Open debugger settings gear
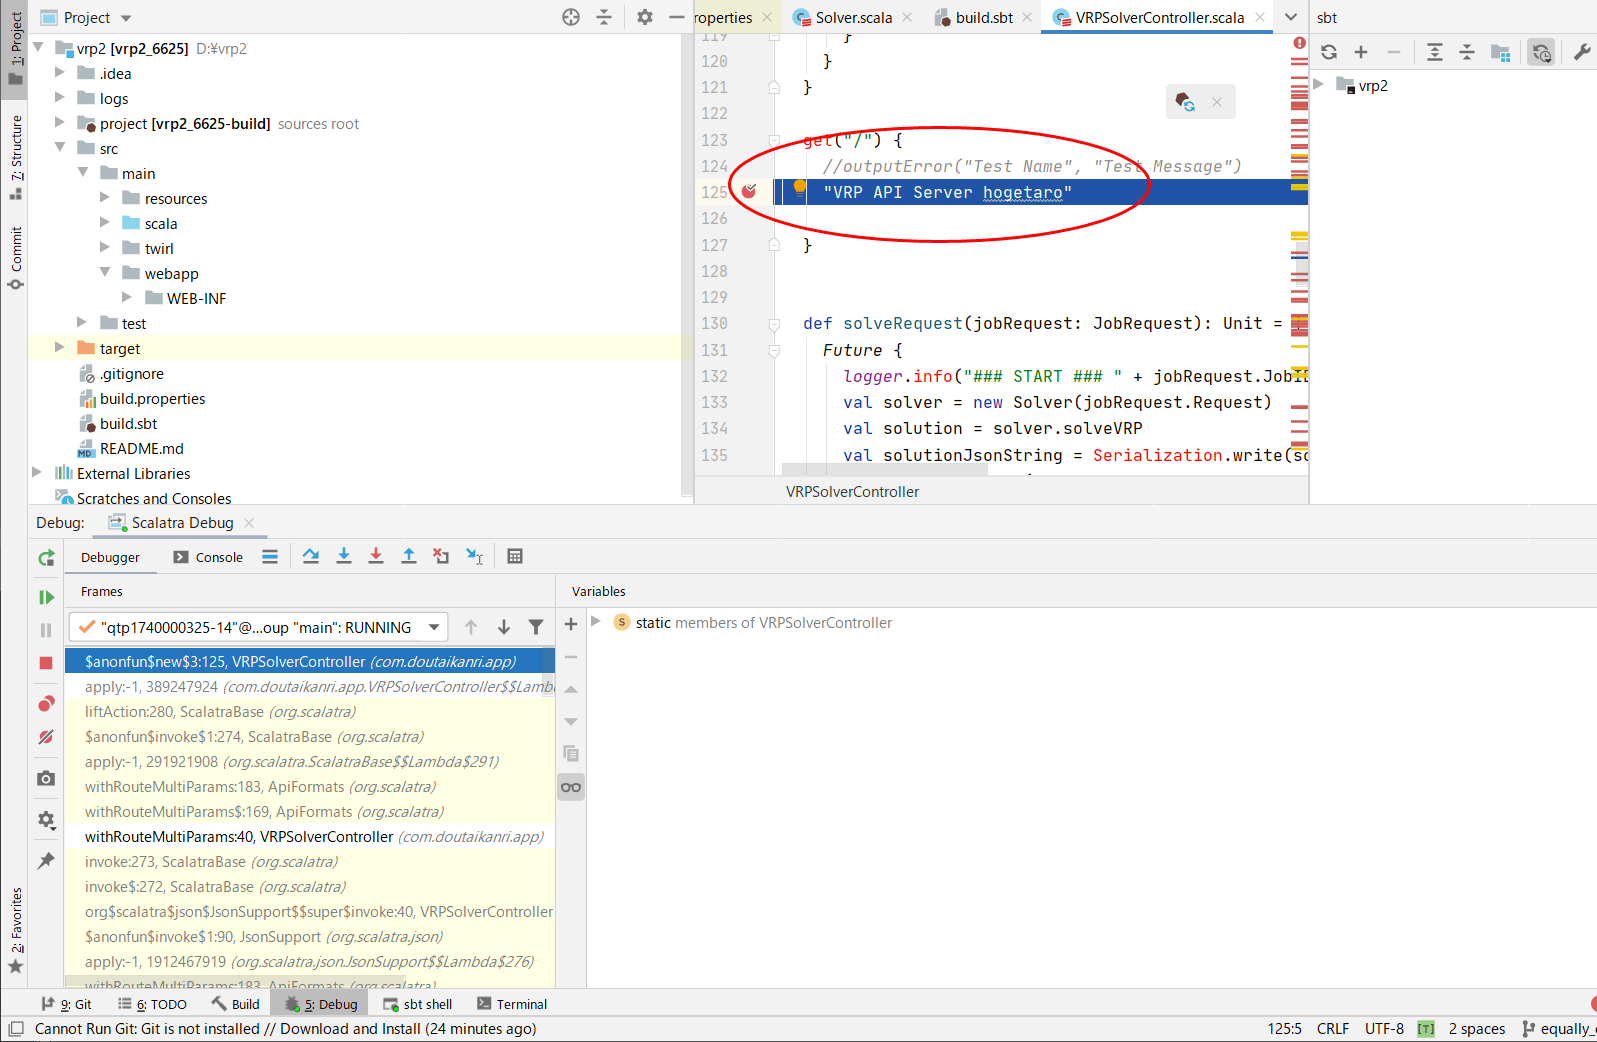The image size is (1597, 1042). (46, 820)
